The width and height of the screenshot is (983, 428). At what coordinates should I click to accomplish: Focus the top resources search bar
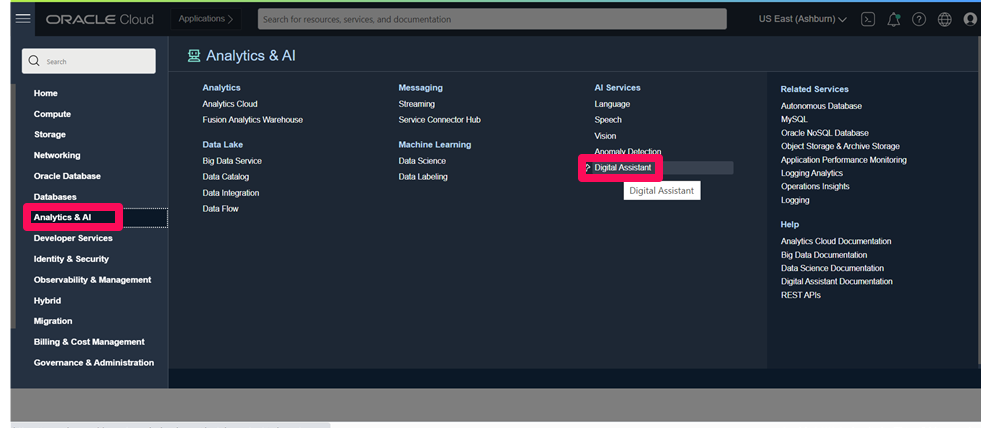[491, 19]
